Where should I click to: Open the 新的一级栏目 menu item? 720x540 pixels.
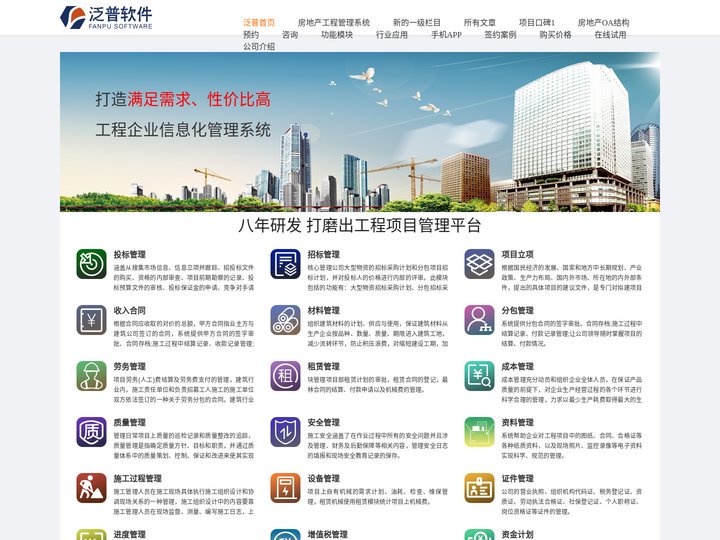point(417,22)
